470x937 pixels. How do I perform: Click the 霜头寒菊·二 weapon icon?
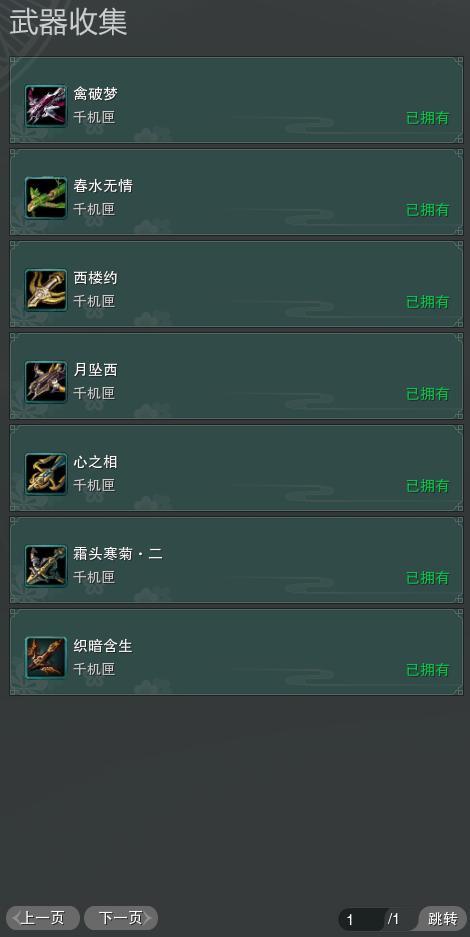click(46, 566)
